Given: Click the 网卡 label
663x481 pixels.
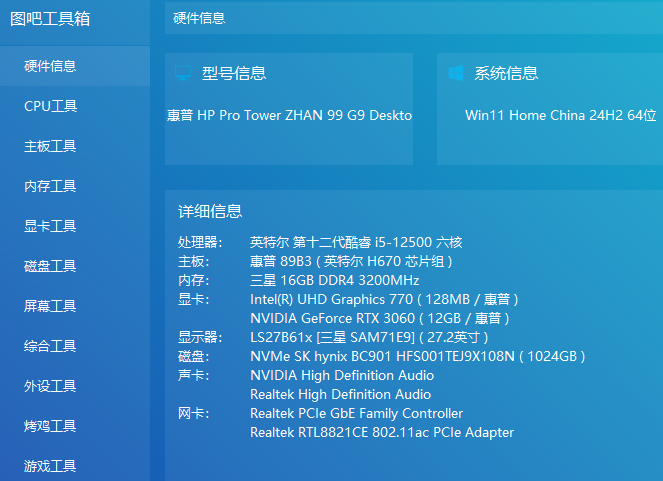Looking at the screenshot, I should point(194,413).
